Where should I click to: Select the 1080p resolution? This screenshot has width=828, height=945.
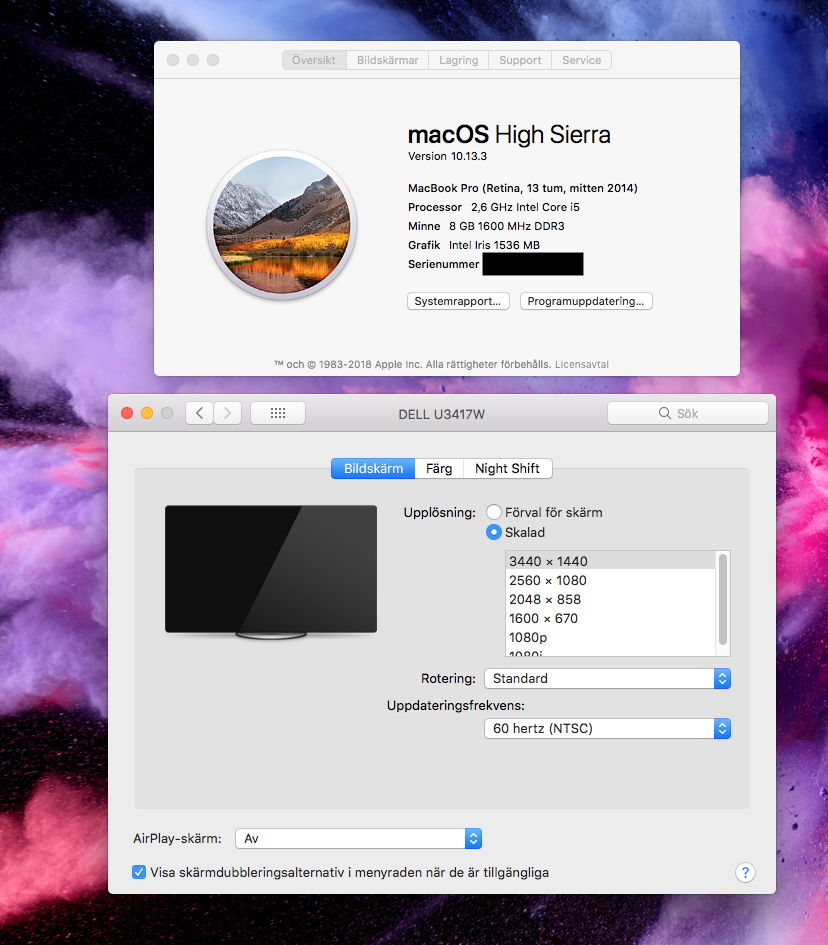click(x=610, y=638)
